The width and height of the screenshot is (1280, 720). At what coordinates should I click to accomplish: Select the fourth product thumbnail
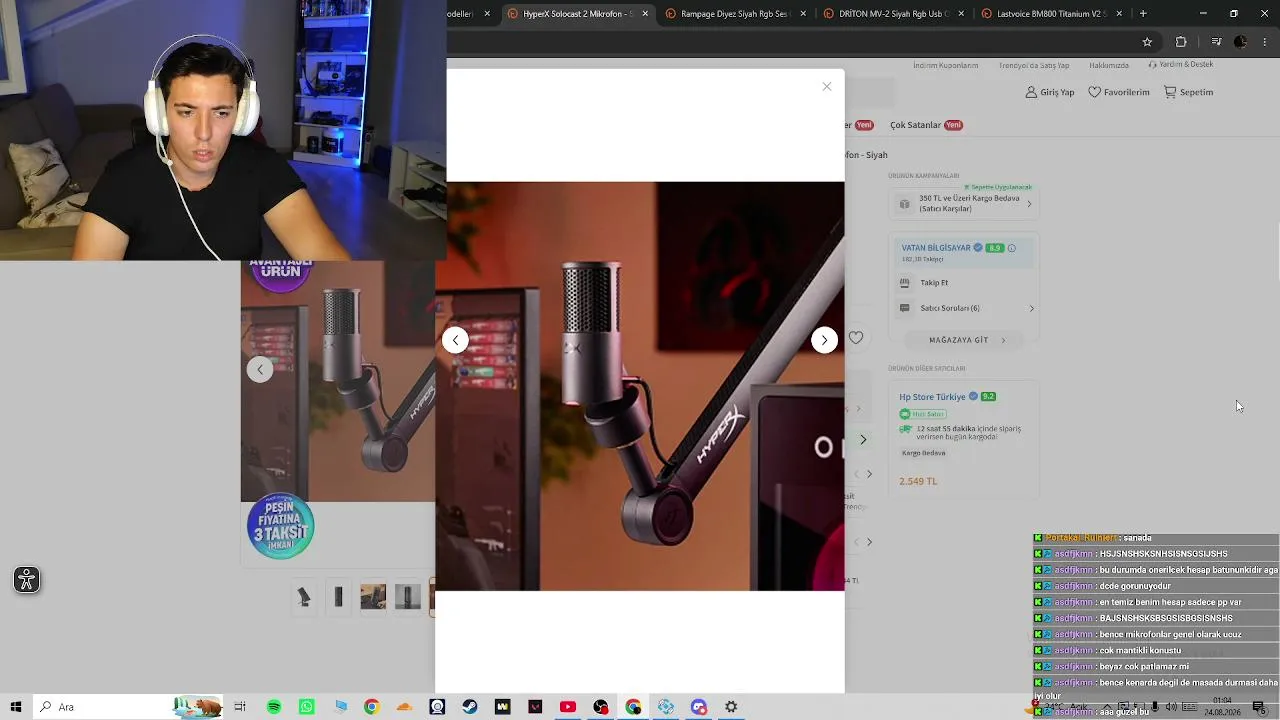(408, 597)
